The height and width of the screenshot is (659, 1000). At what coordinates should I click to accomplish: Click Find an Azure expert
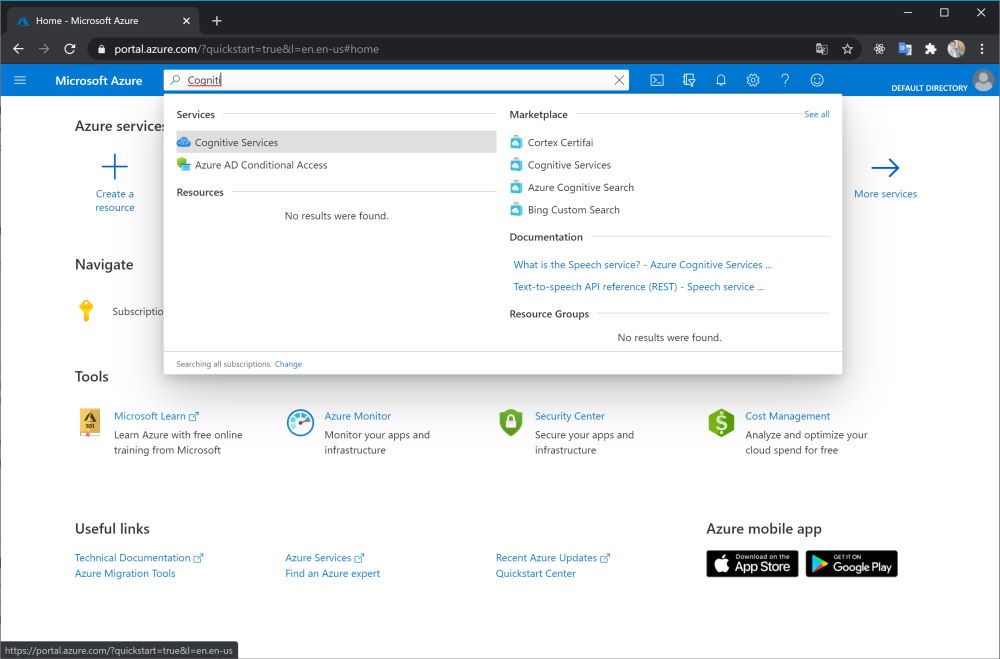click(x=332, y=574)
